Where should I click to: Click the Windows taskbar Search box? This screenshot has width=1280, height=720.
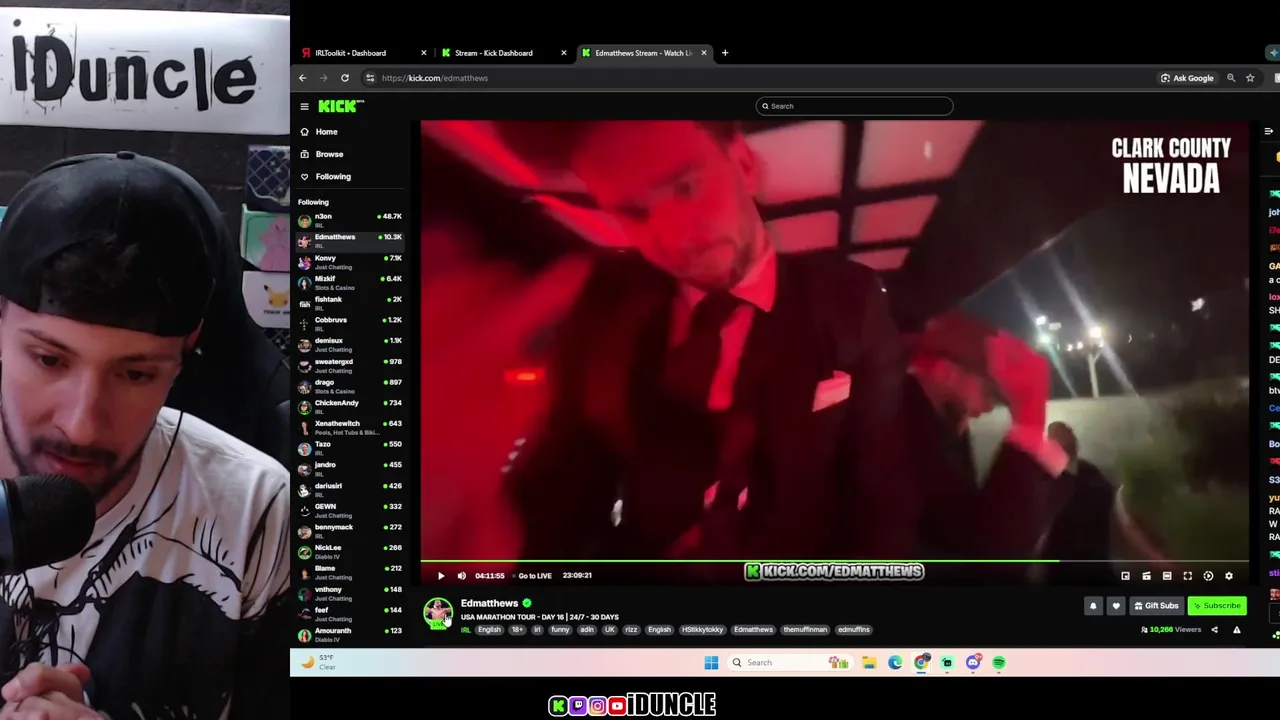[x=790, y=662]
